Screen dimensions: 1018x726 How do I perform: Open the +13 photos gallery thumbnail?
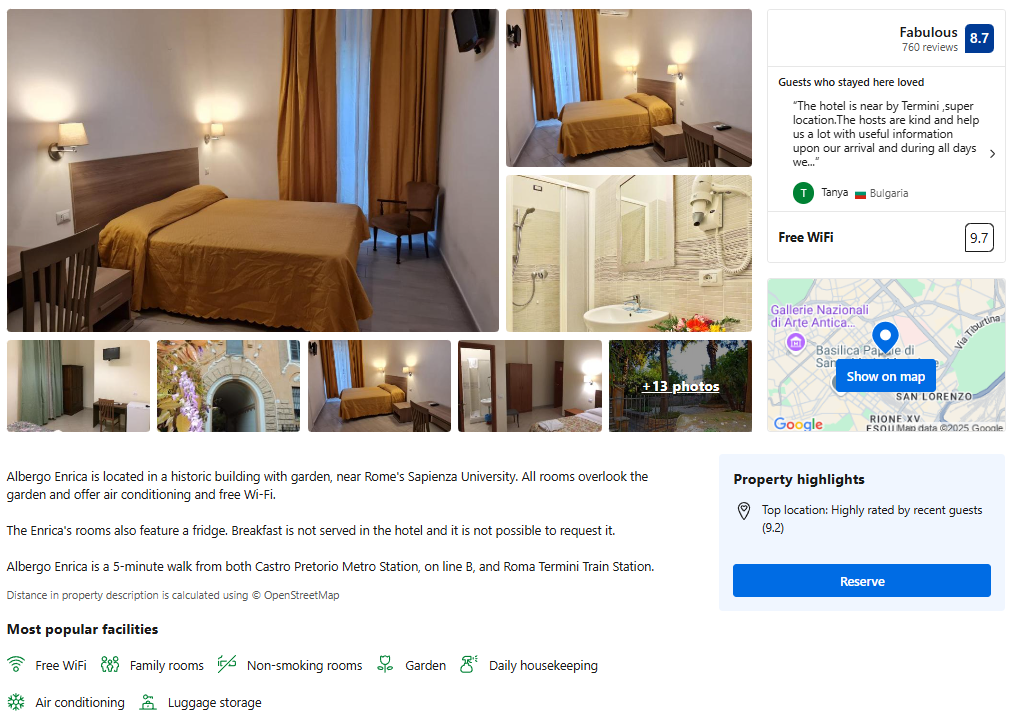(x=680, y=386)
